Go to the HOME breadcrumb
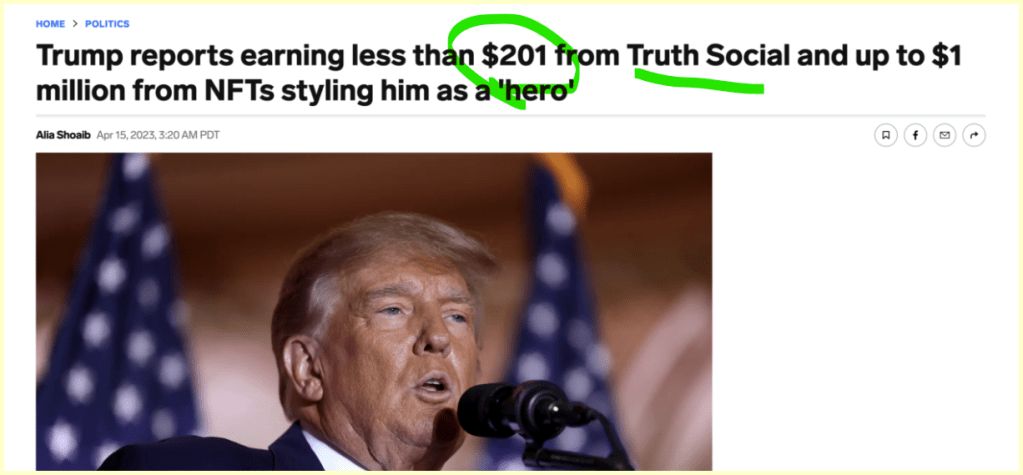 [50, 24]
